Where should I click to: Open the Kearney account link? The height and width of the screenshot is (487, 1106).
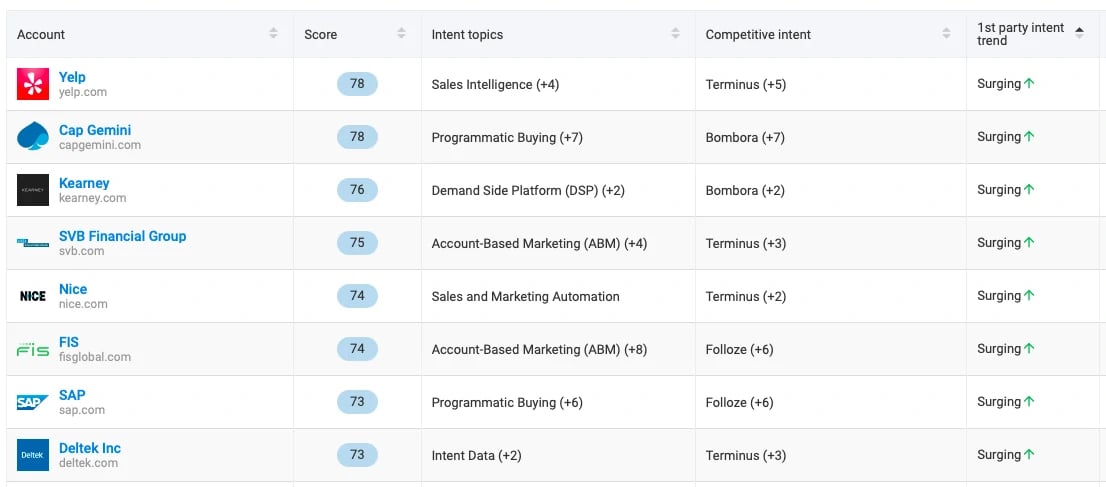pos(84,183)
